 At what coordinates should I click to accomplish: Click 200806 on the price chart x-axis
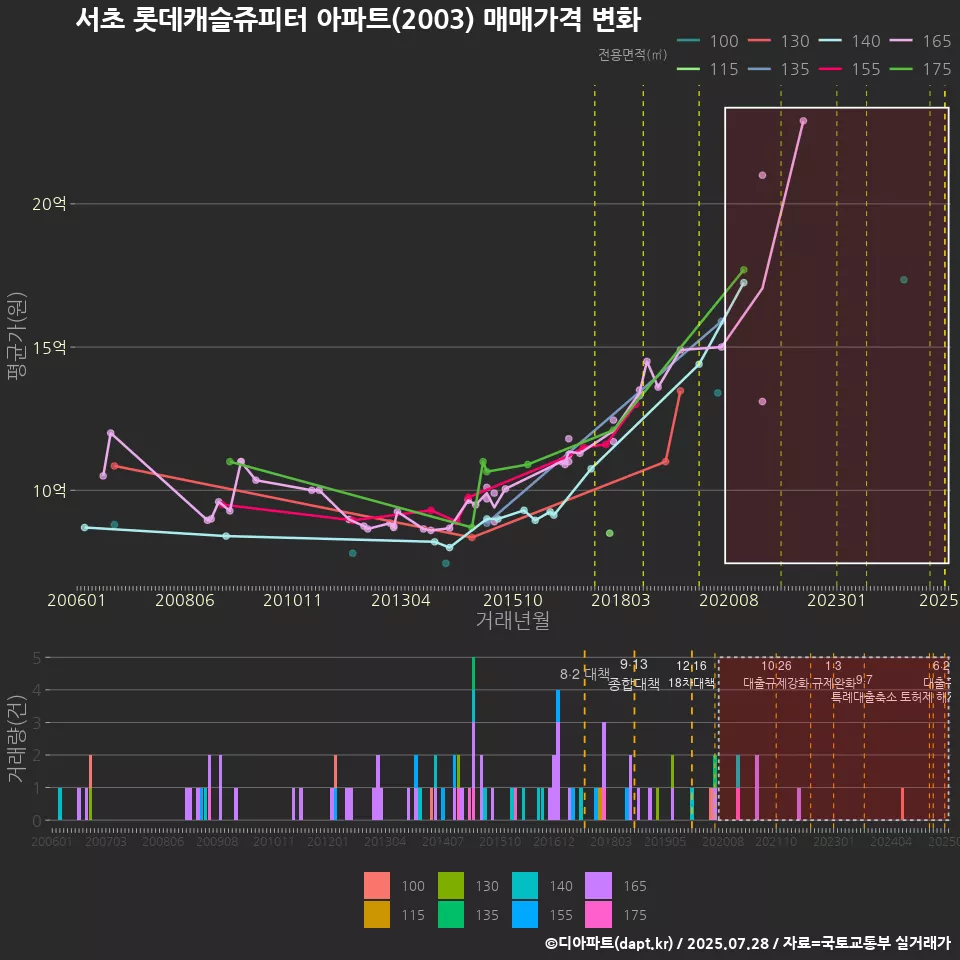184,600
